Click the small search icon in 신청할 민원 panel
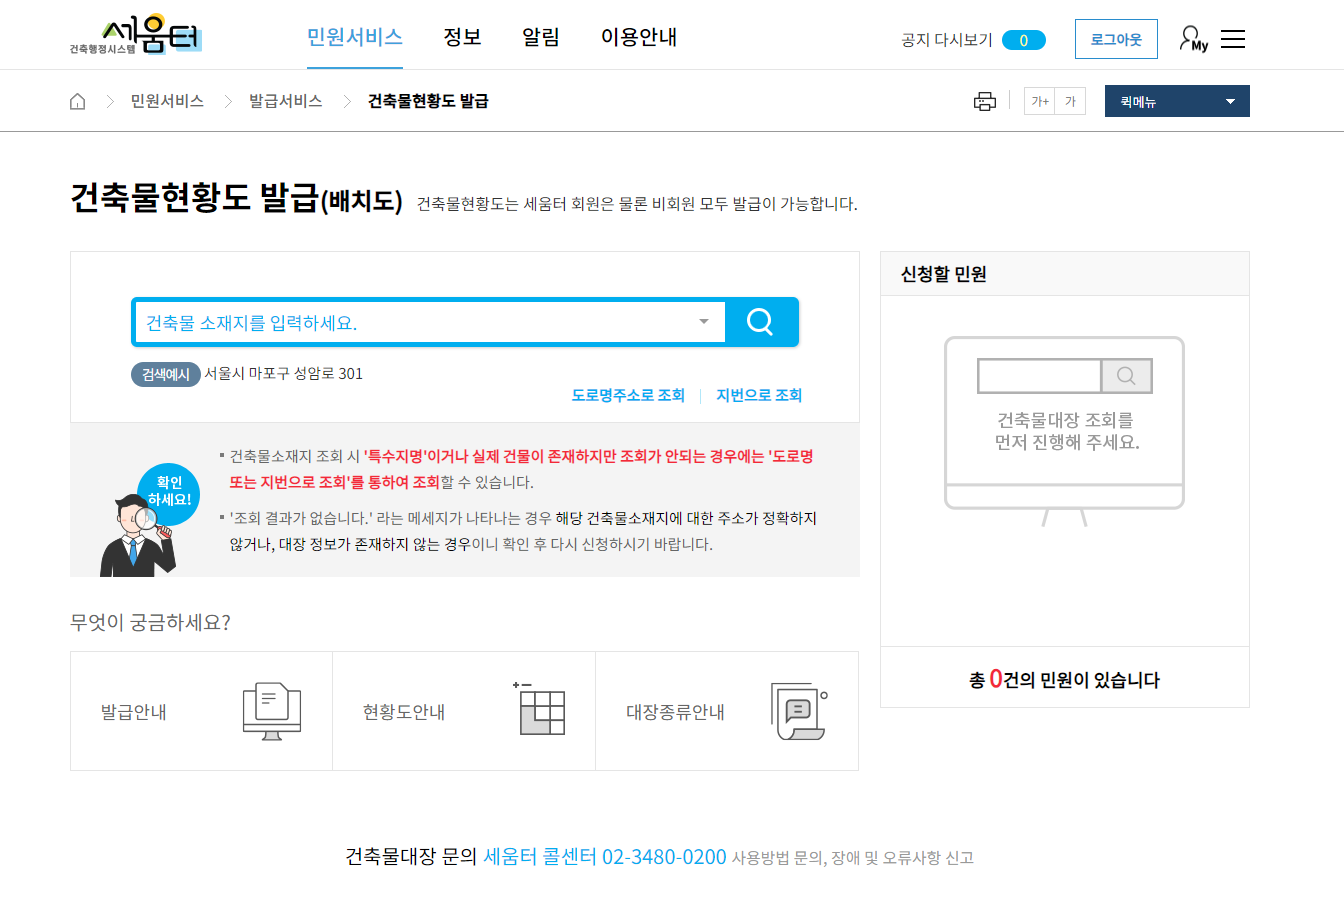Image resolution: width=1344 pixels, height=907 pixels. coord(1126,376)
